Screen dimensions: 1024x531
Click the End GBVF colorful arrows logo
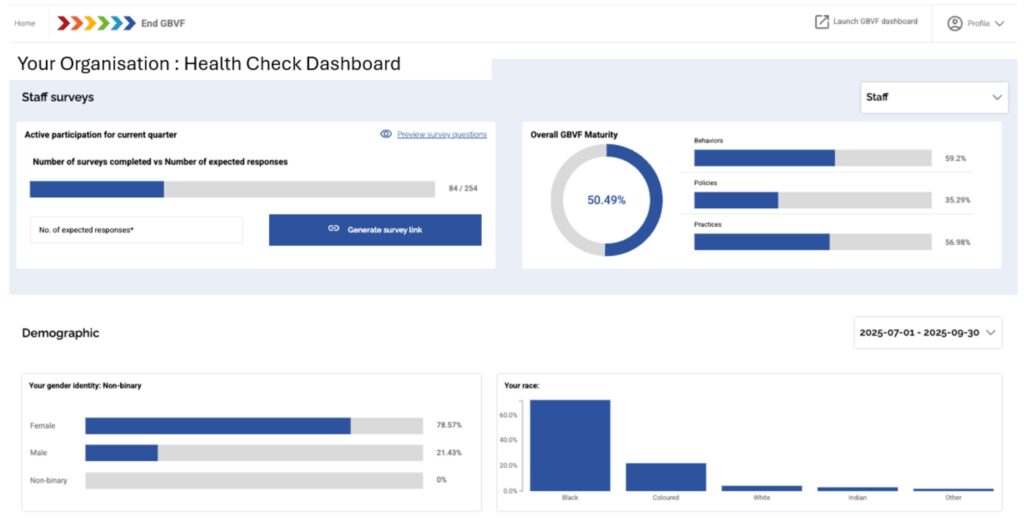(97, 23)
